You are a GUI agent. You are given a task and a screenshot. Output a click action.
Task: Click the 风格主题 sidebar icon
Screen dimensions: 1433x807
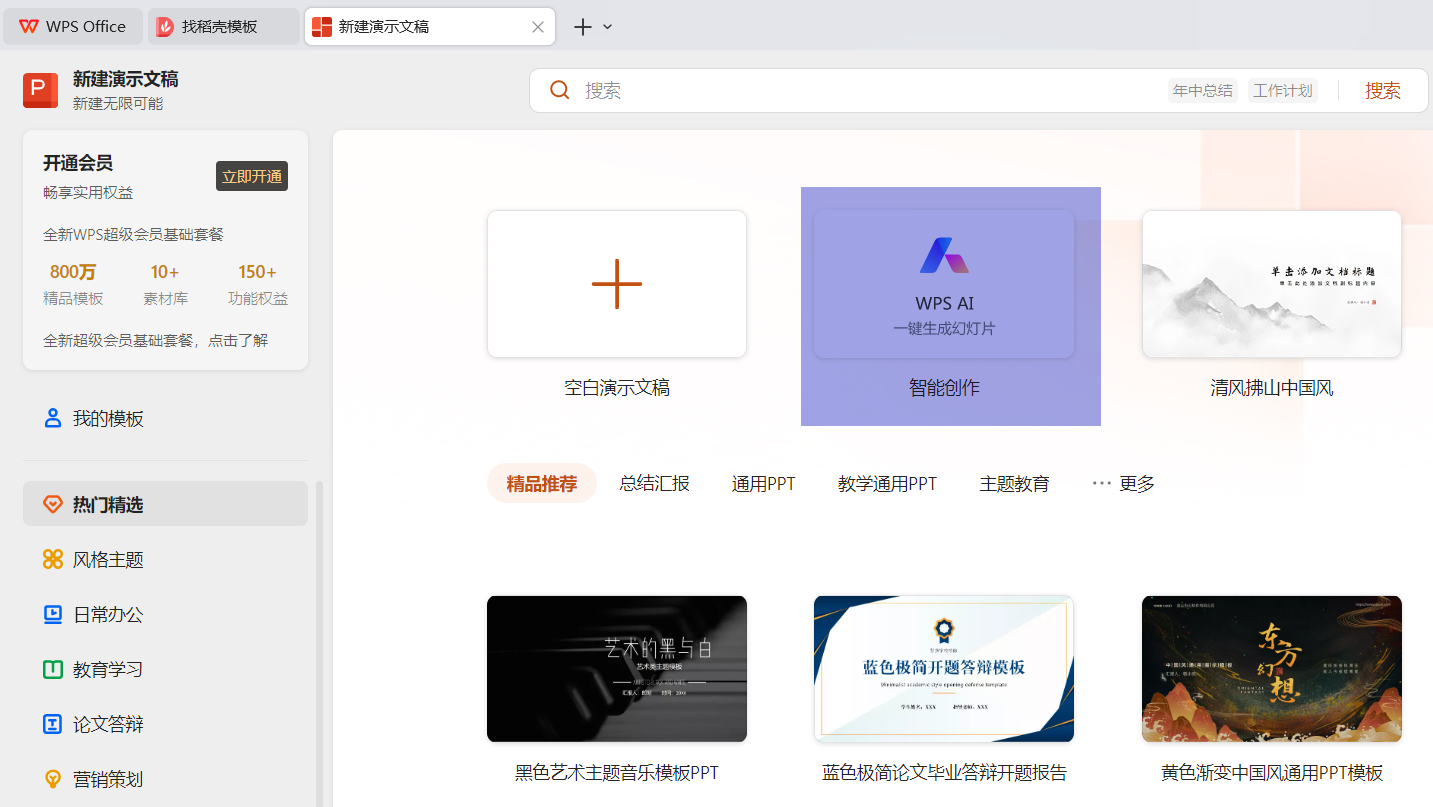(52, 559)
